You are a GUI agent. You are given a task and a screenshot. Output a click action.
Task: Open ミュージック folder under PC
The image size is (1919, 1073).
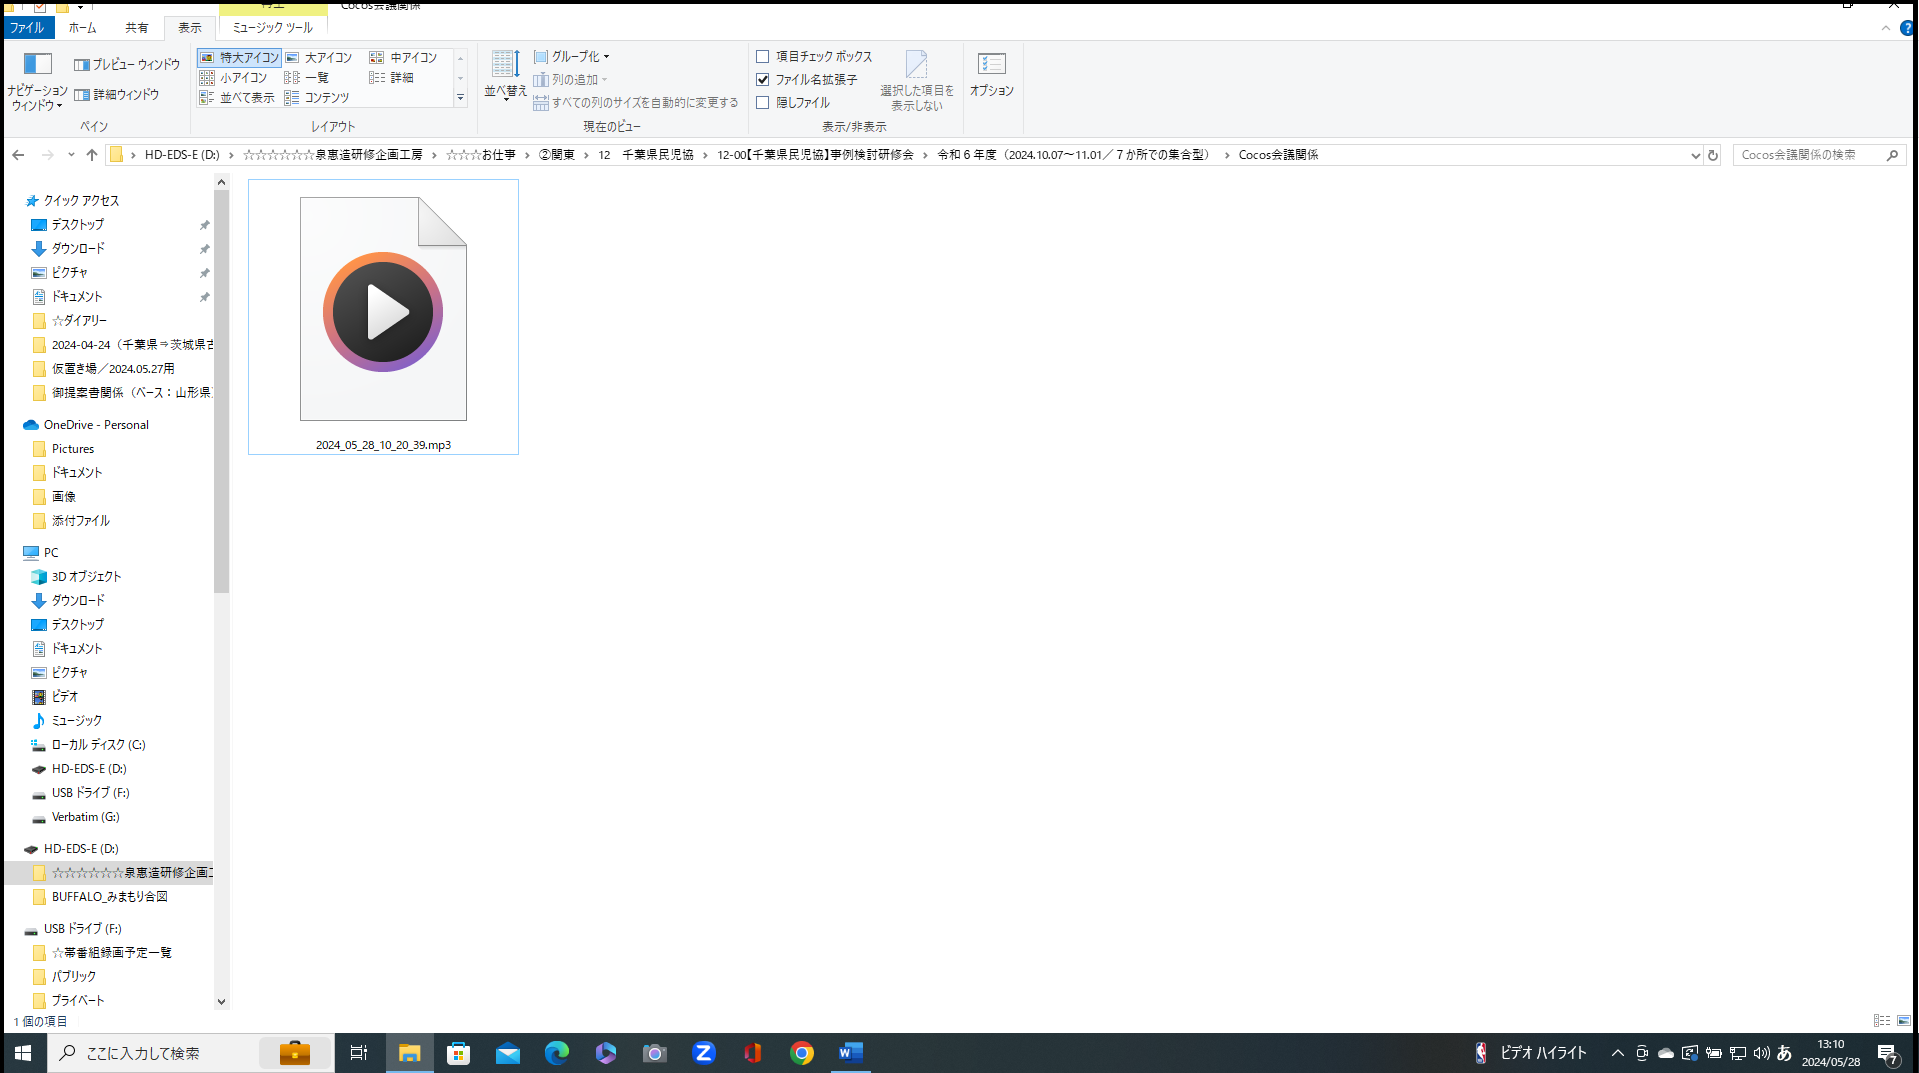point(77,721)
